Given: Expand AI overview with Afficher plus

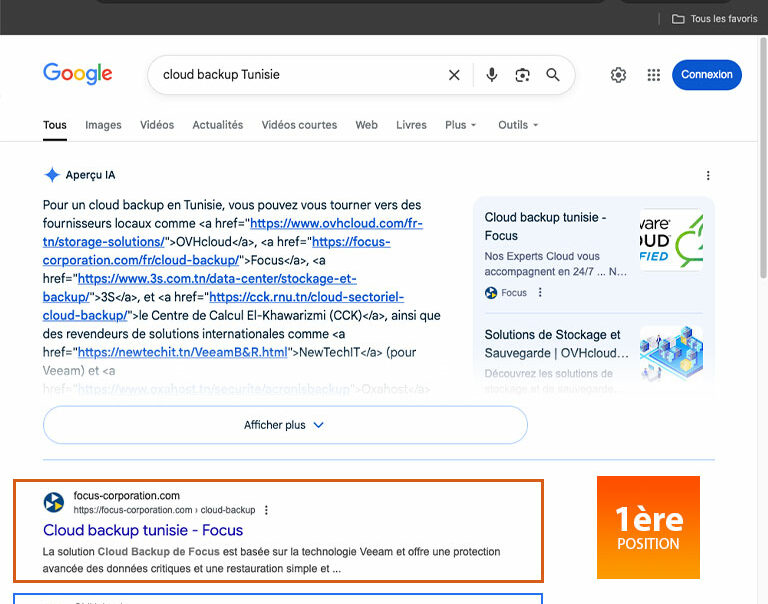Looking at the screenshot, I should (285, 425).
